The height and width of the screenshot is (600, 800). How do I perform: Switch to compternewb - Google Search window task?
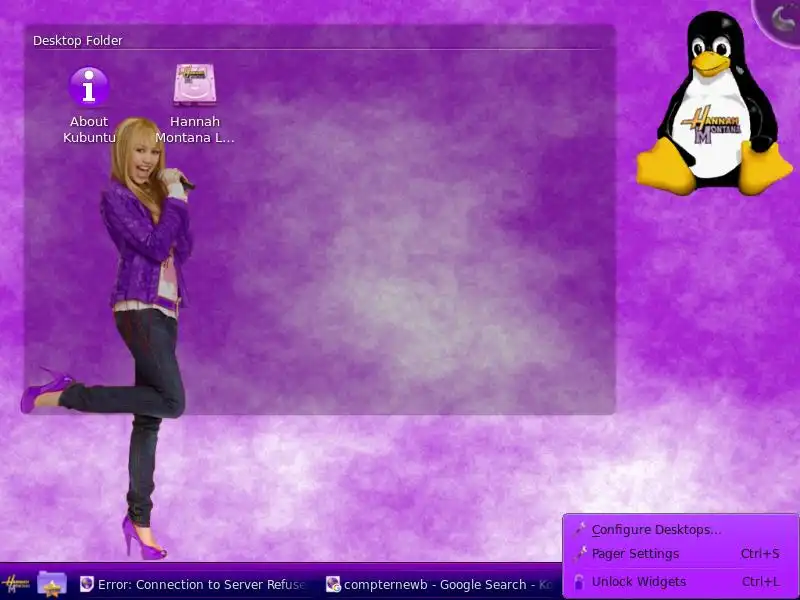tap(440, 584)
